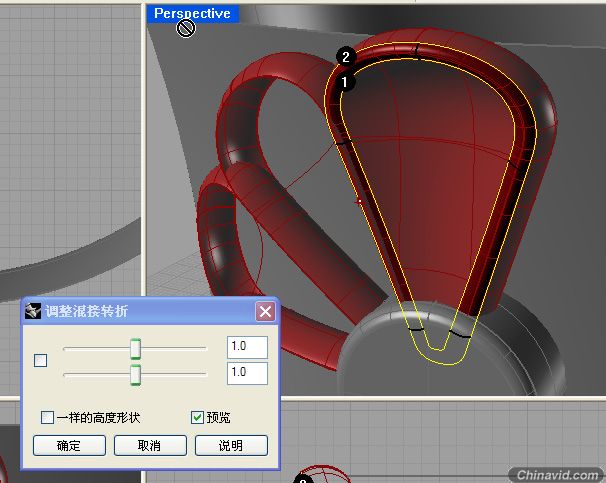
Task: Confirm the blend with 确定 button
Action: (x=69, y=446)
